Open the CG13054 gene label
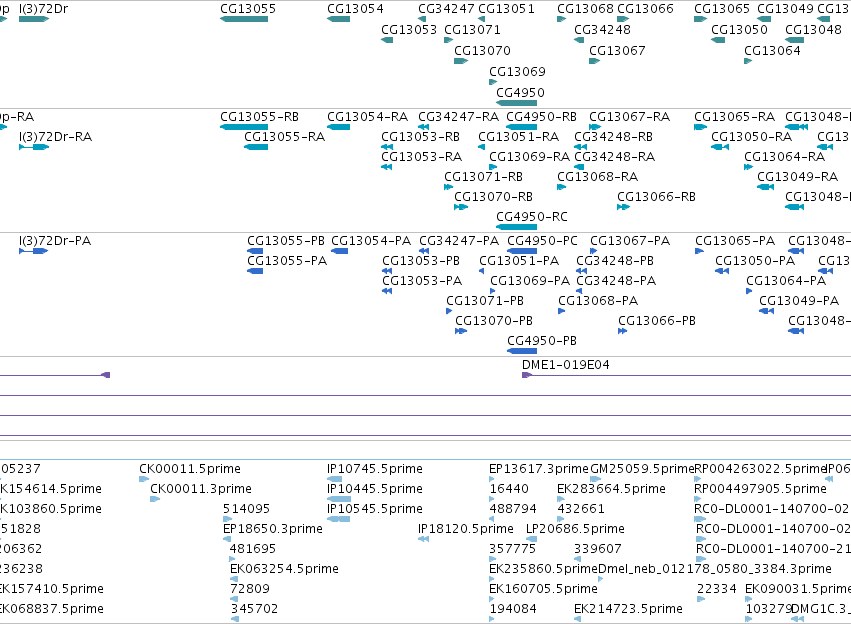Viewport: 851px width, 624px height. click(355, 9)
